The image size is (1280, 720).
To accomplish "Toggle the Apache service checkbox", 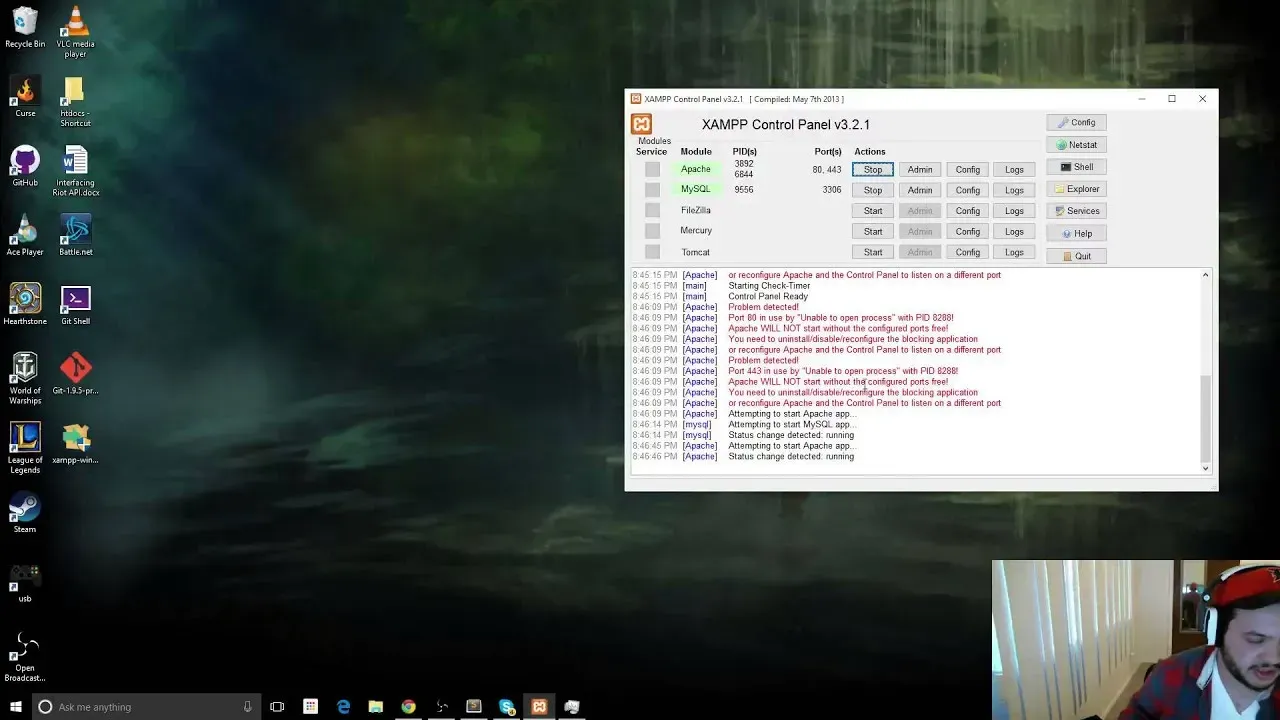I will [x=652, y=169].
